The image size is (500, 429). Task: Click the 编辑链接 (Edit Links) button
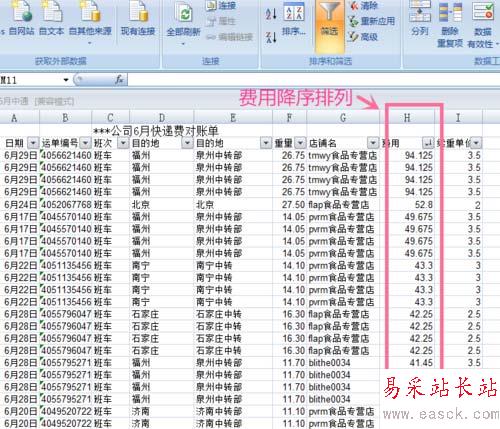229,37
